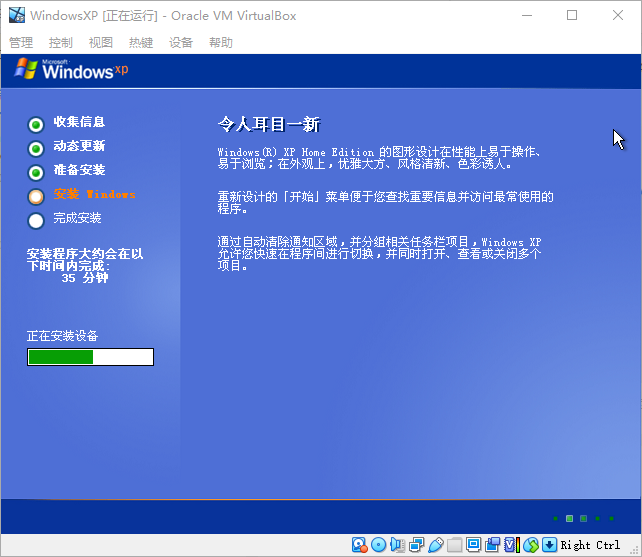Screen dimensions: 642x557
Task: Click the video recording status icon
Action: (493, 545)
